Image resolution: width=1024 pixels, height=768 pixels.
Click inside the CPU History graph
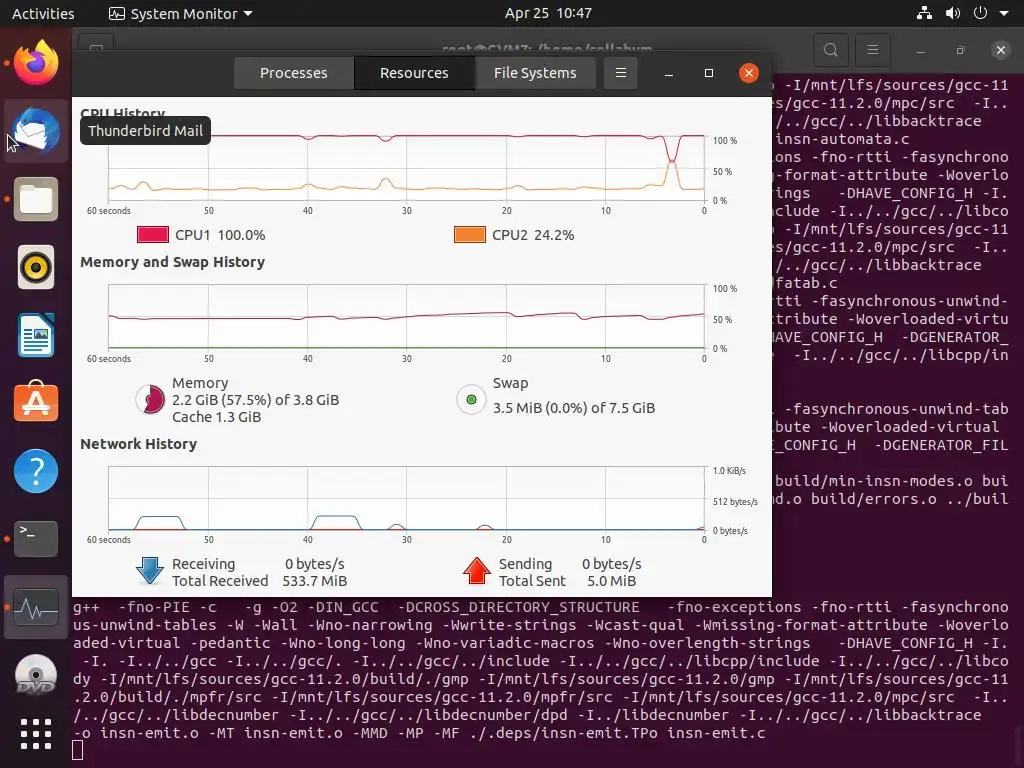pos(406,168)
